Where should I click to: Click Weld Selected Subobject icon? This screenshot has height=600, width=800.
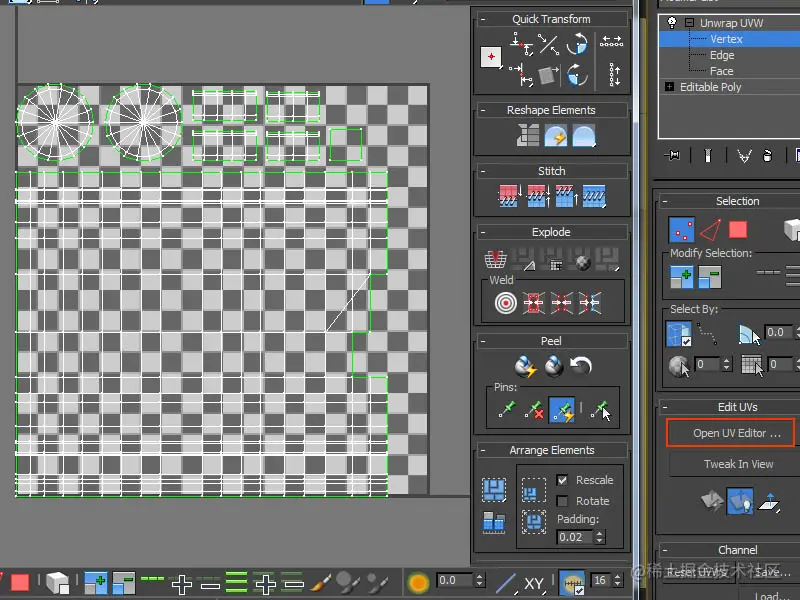[x=534, y=303]
